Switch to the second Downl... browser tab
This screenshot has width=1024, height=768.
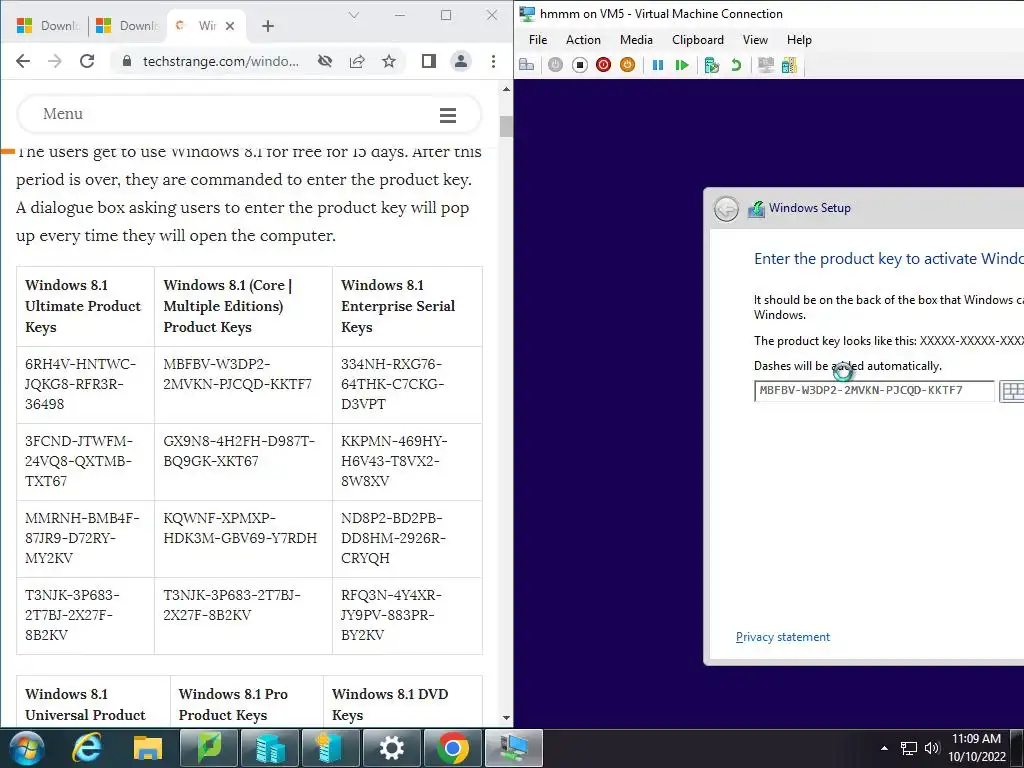pyautogui.click(x=127, y=25)
